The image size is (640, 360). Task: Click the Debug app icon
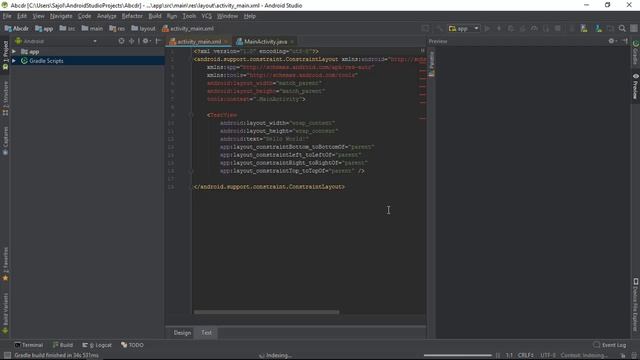pyautogui.click(x=511, y=29)
